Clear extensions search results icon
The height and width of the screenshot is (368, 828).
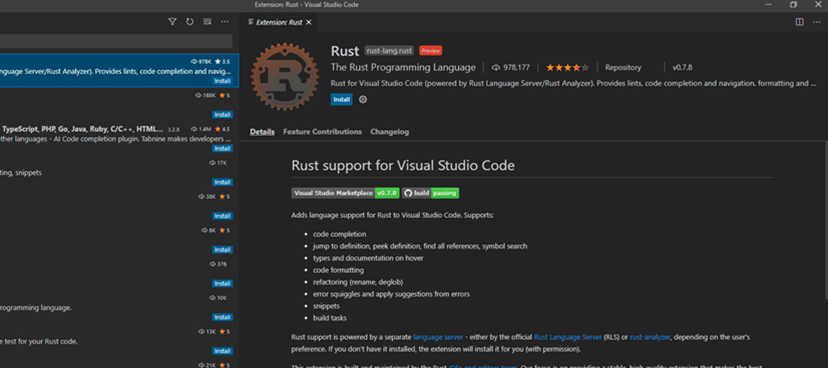point(207,22)
